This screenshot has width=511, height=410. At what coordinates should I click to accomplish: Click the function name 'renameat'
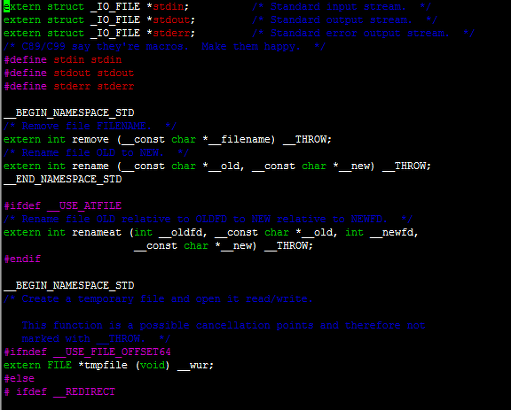click(x=97, y=232)
